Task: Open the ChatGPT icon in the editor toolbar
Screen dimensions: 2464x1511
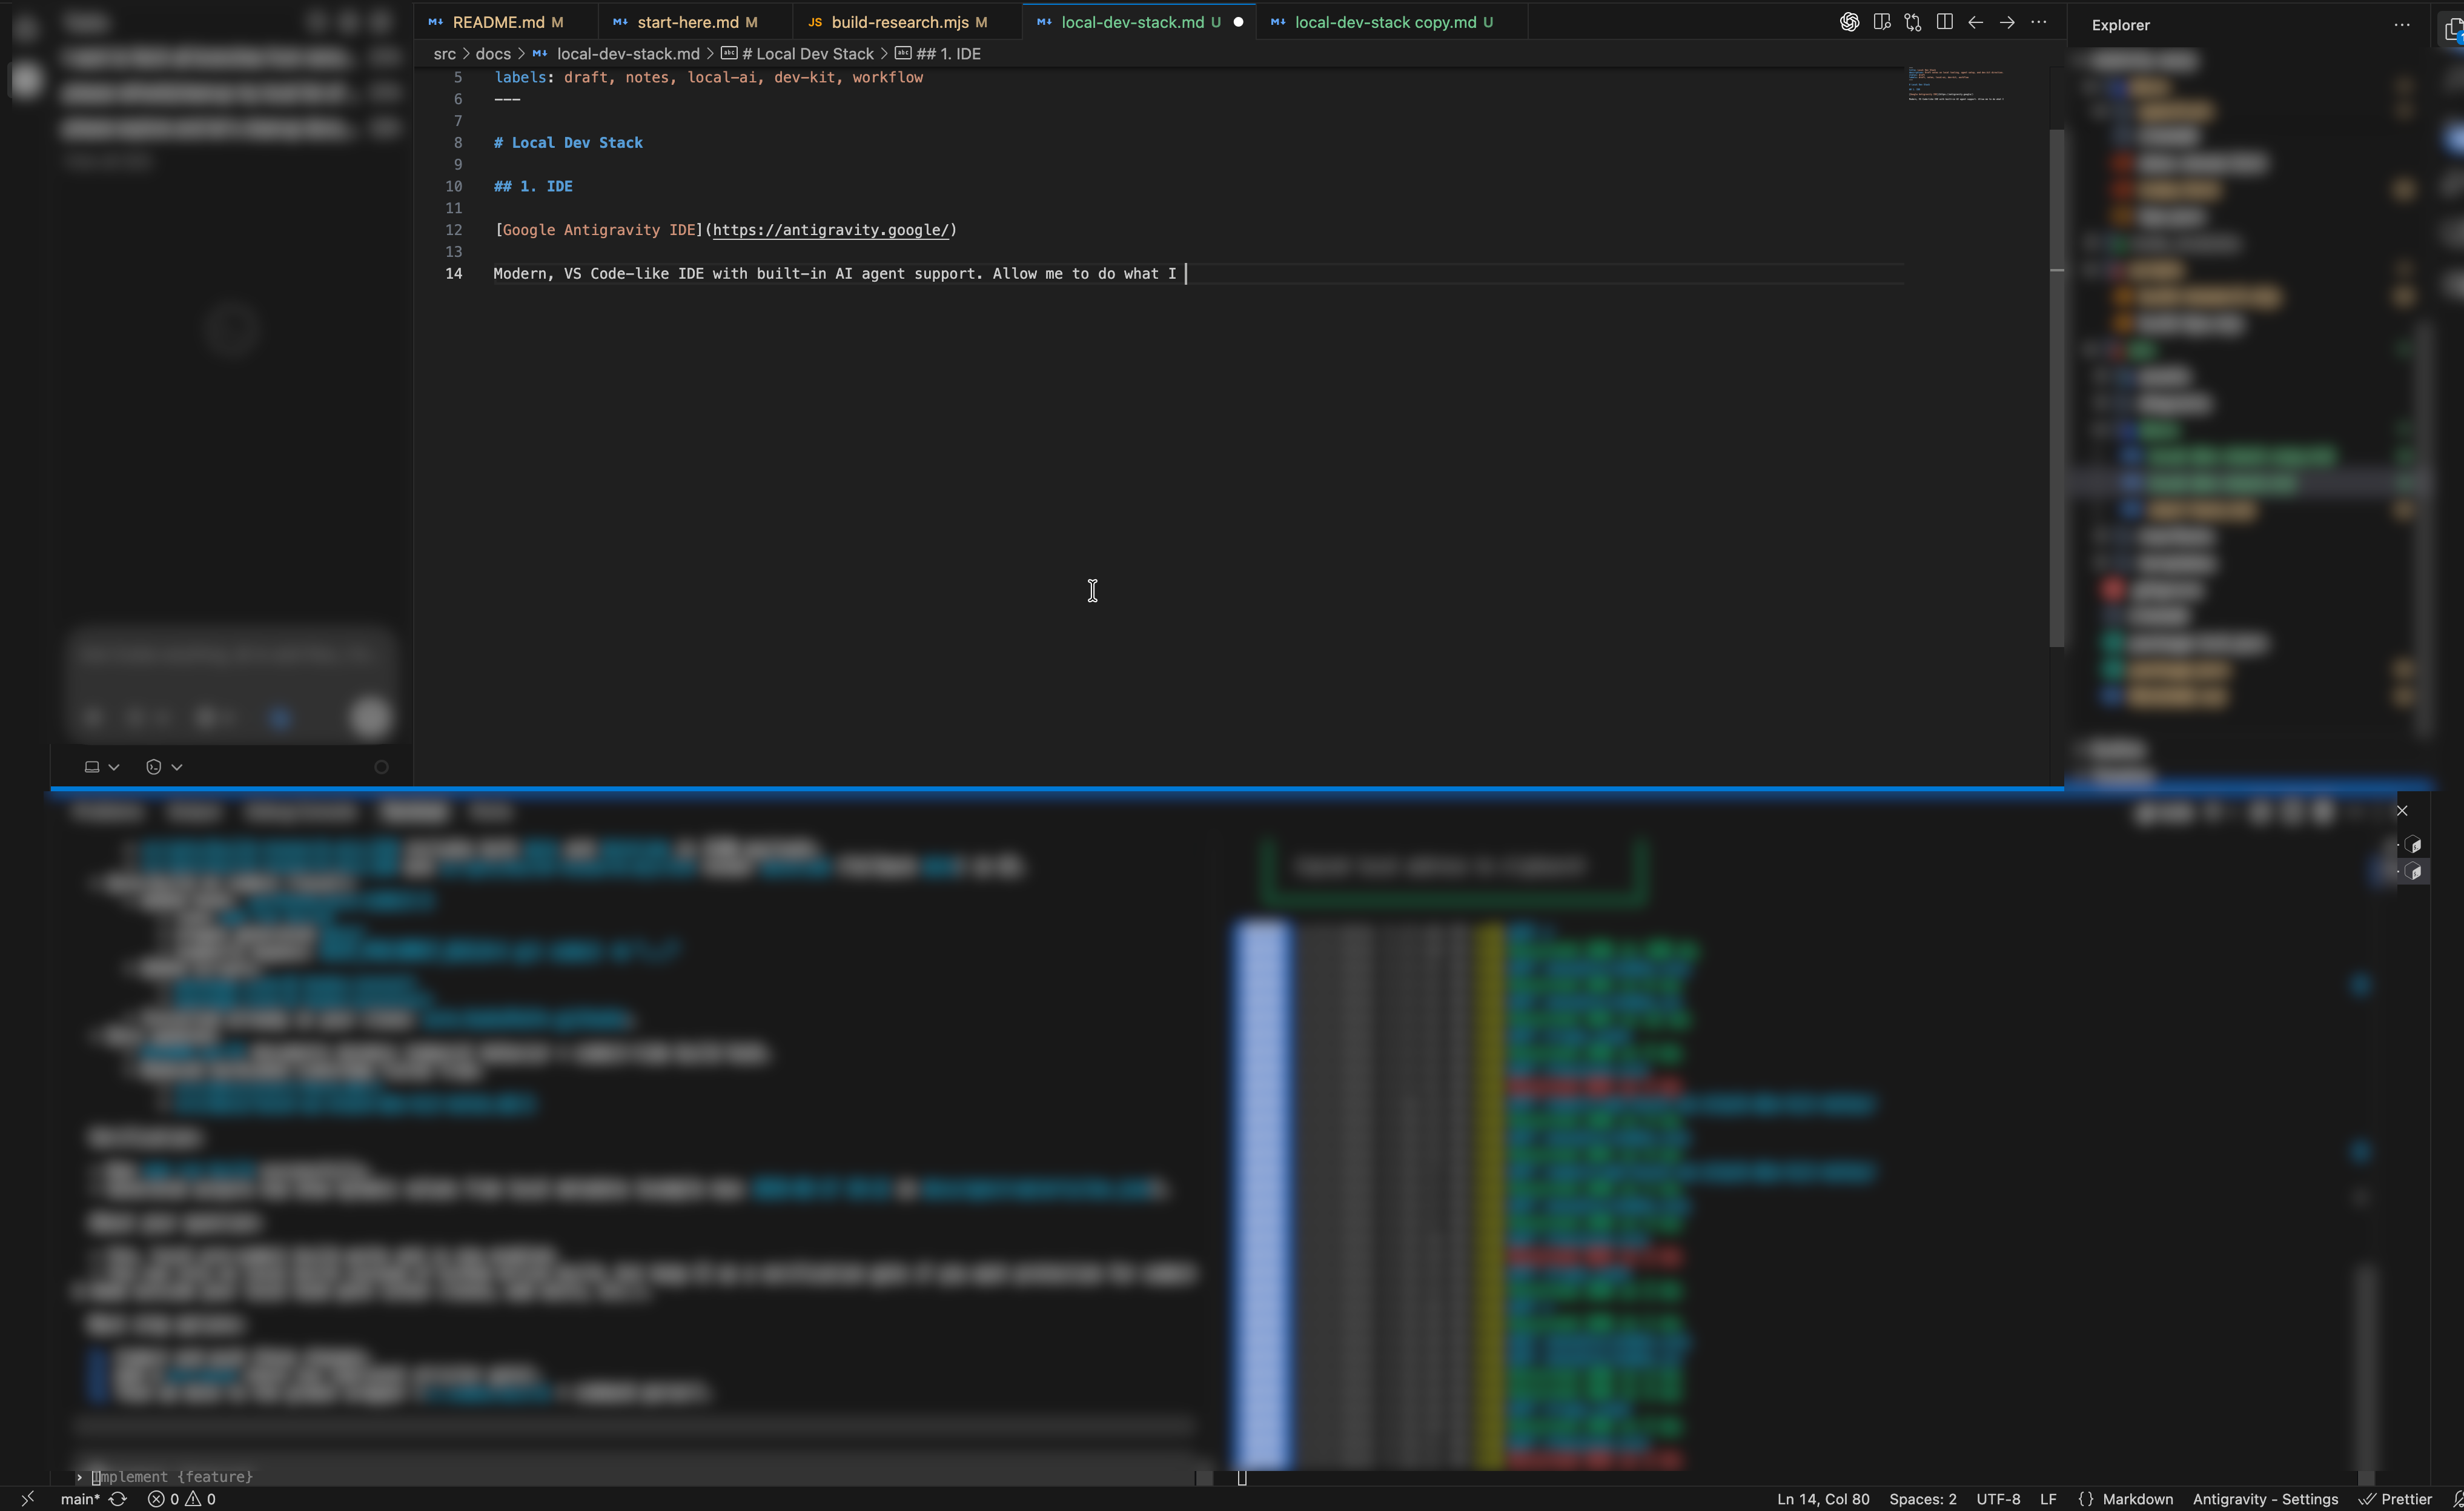Action: click(x=1849, y=21)
